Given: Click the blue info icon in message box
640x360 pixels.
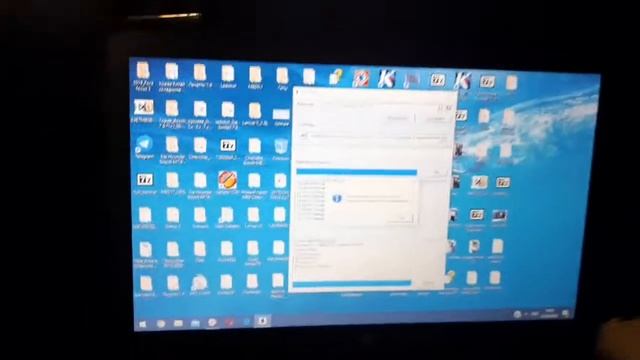Looking at the screenshot, I should 337,198.
